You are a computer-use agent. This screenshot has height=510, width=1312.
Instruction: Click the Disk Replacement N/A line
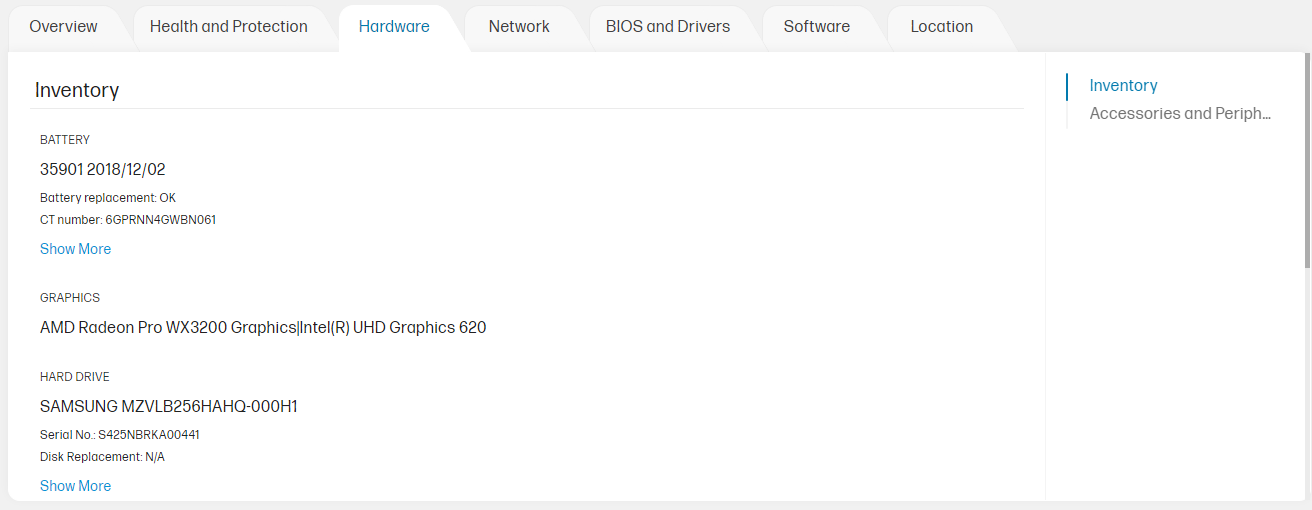(x=102, y=457)
